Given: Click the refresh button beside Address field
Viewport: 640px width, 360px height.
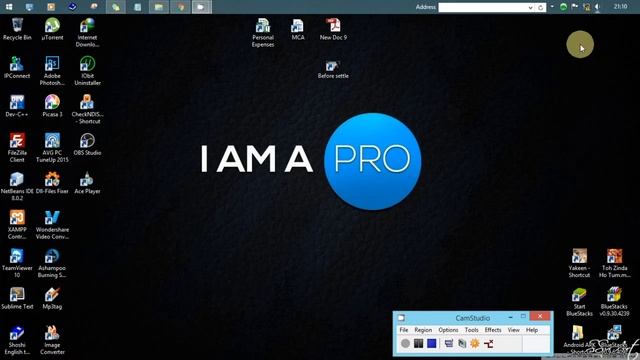Looking at the screenshot, I should click(x=540, y=7).
